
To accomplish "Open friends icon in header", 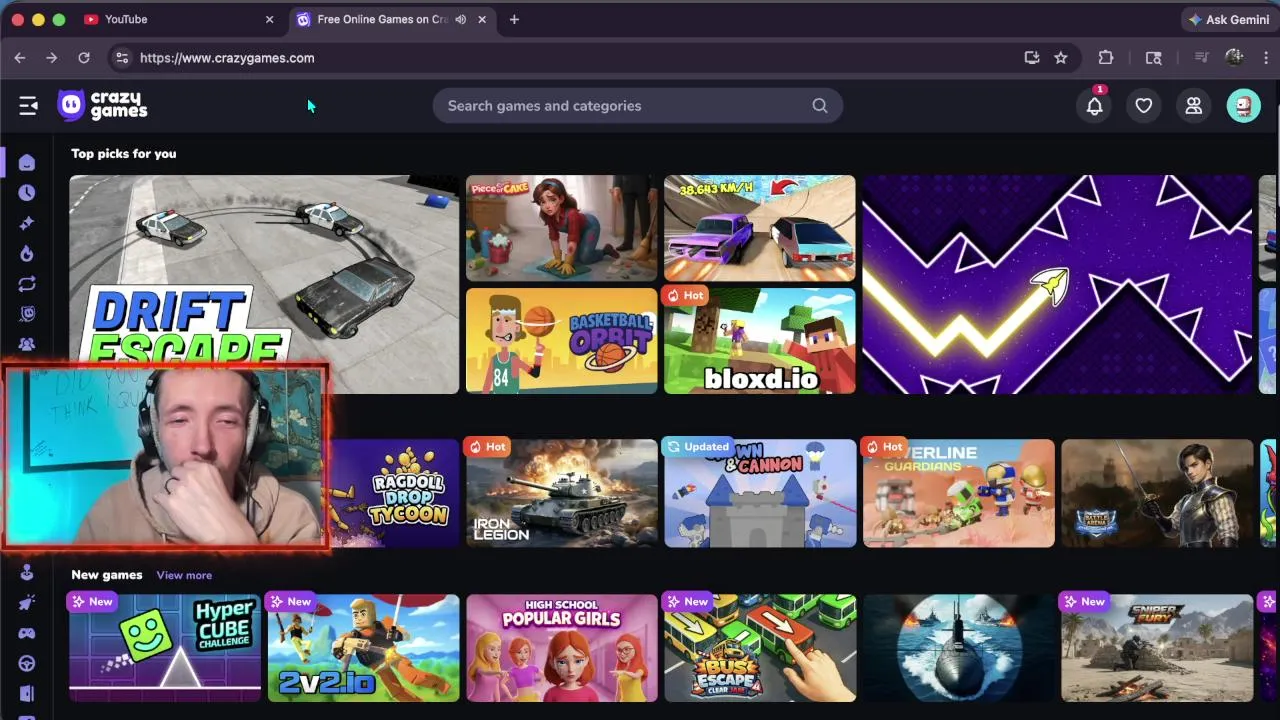I will (1193, 106).
